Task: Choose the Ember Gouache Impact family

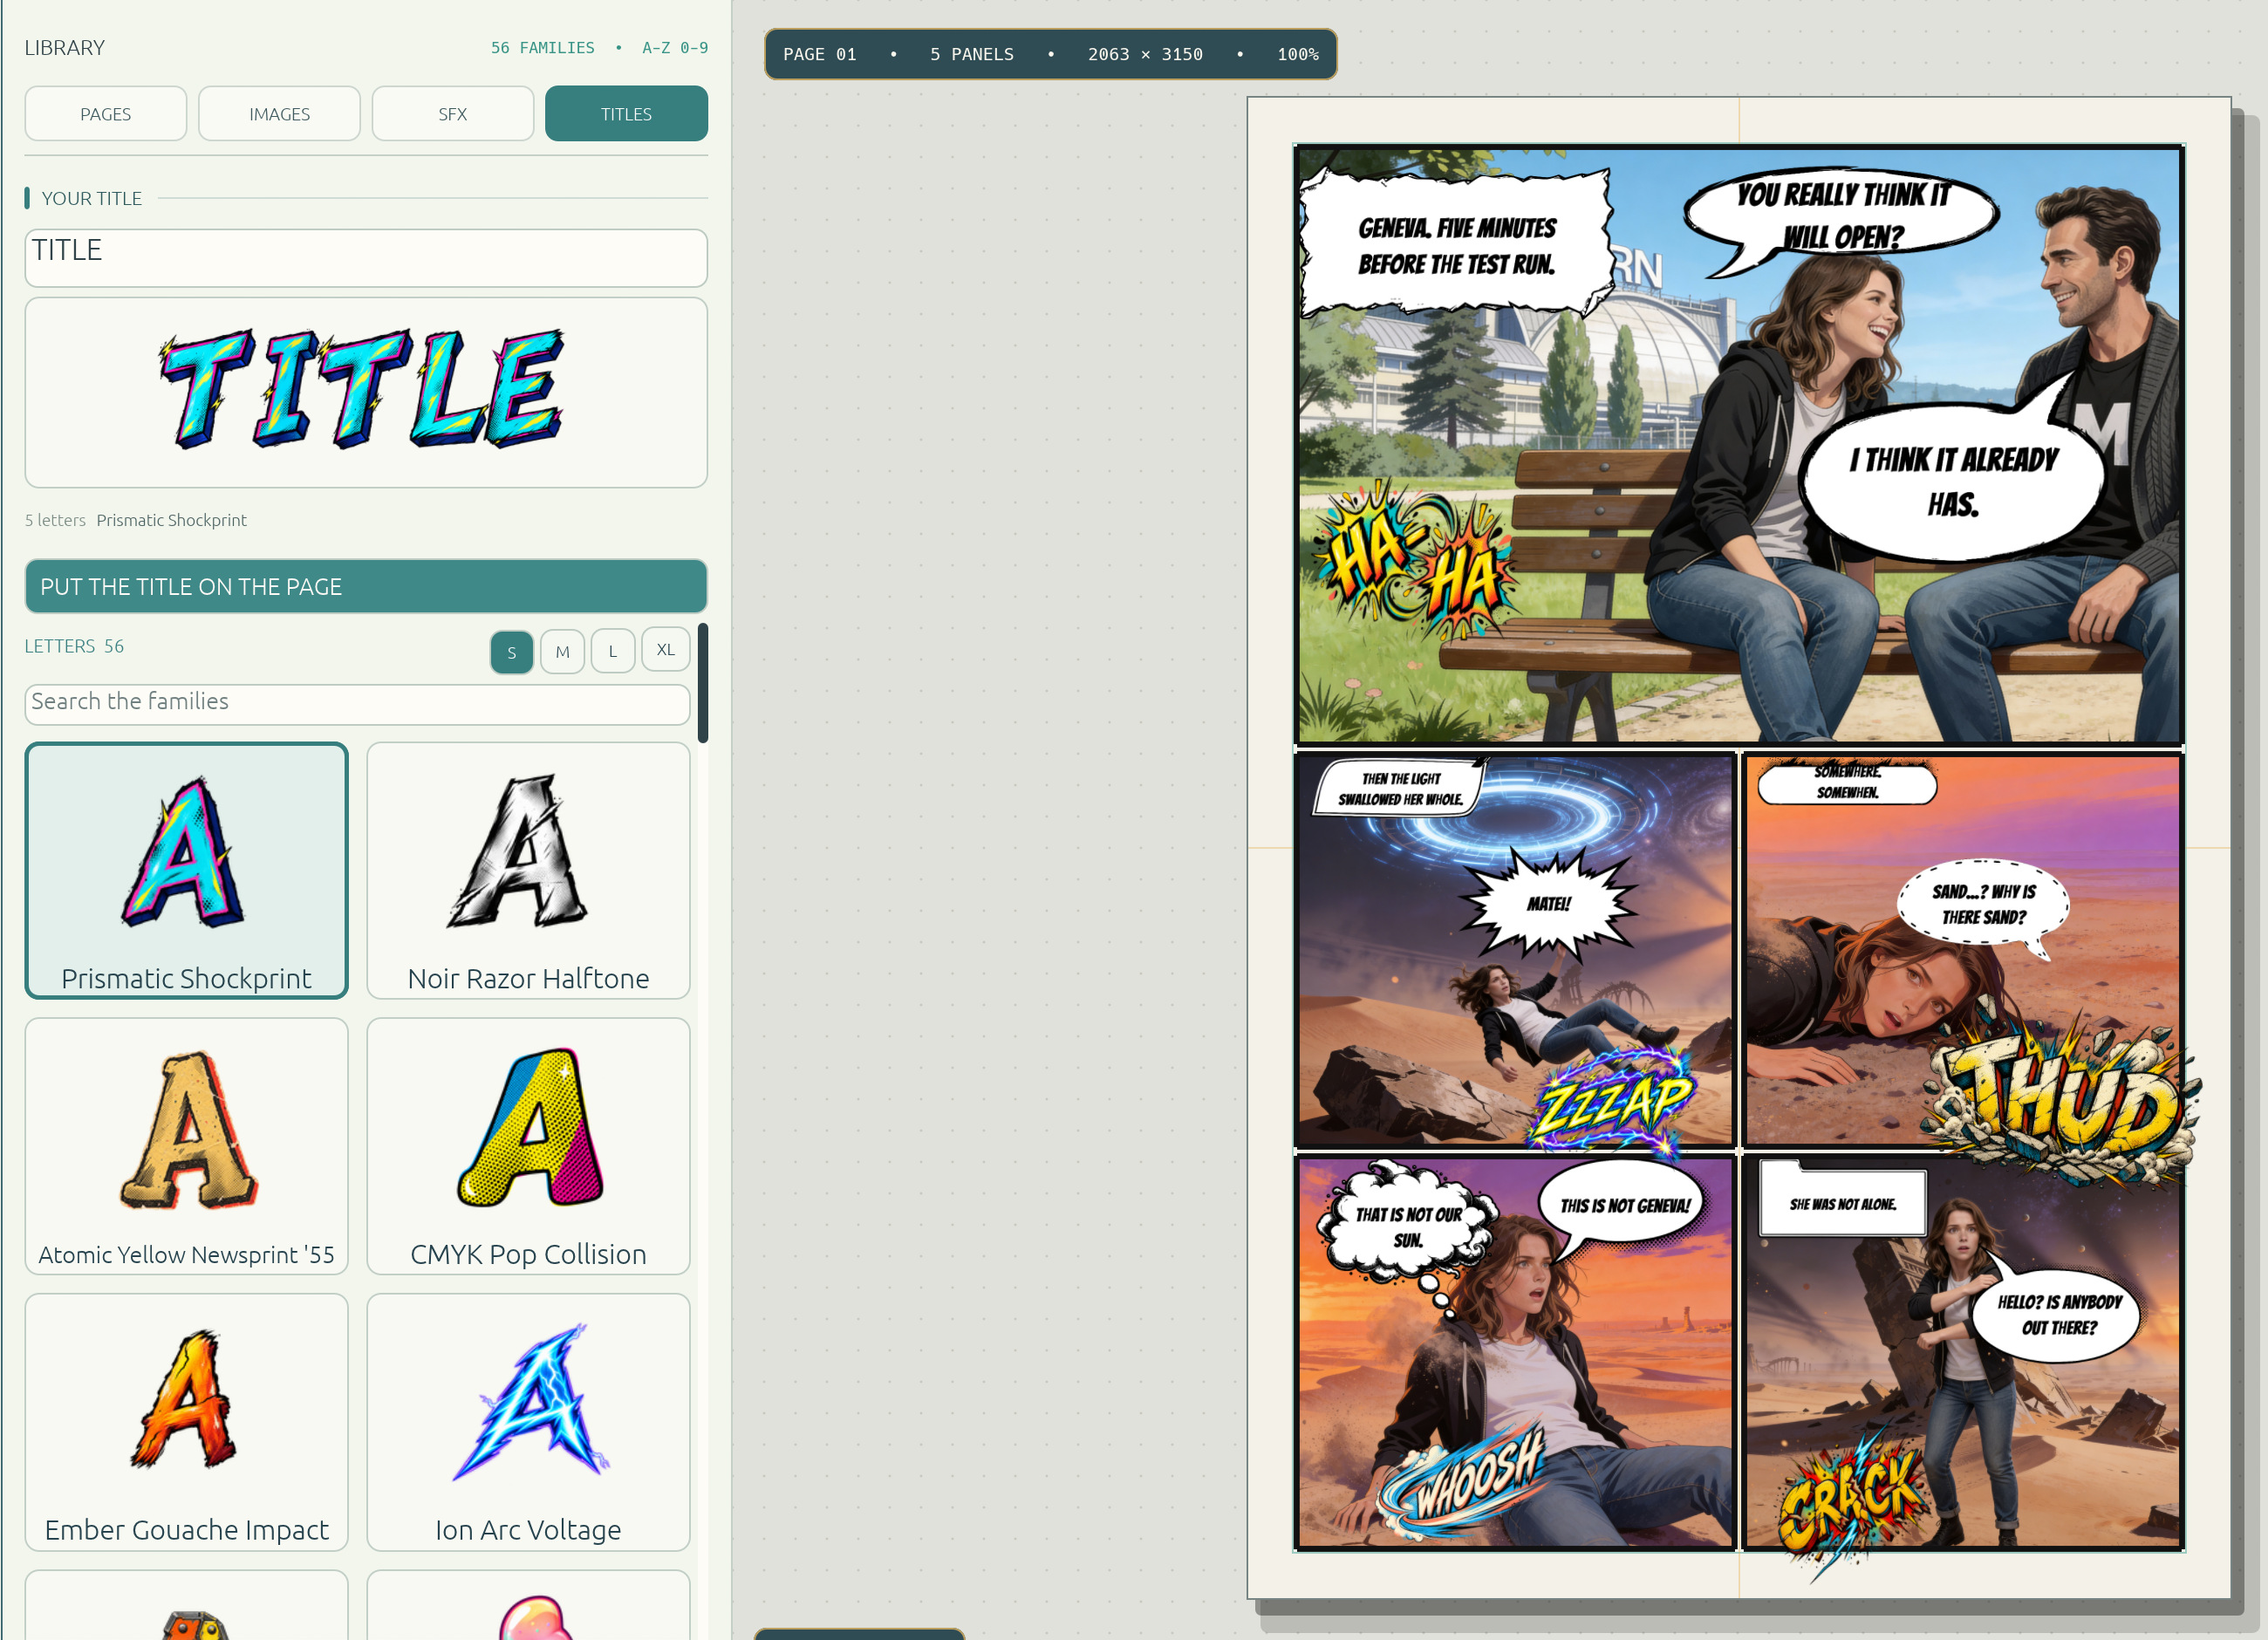Action: click(187, 1422)
